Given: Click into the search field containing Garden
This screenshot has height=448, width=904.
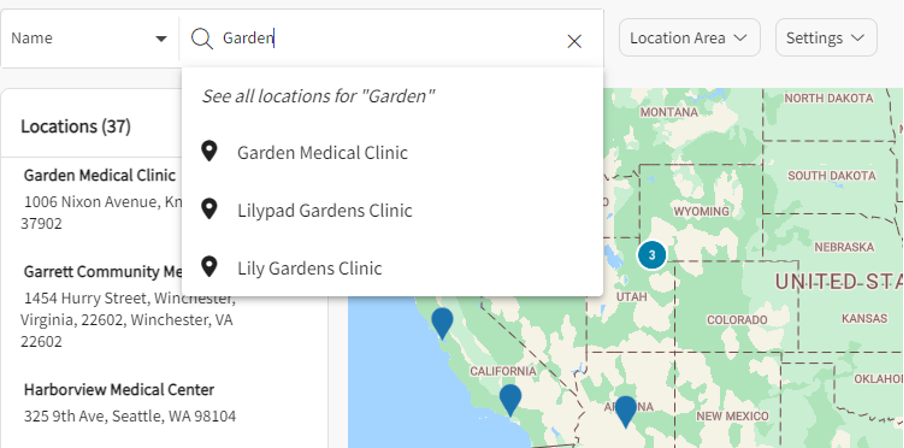Looking at the screenshot, I should coord(400,39).
